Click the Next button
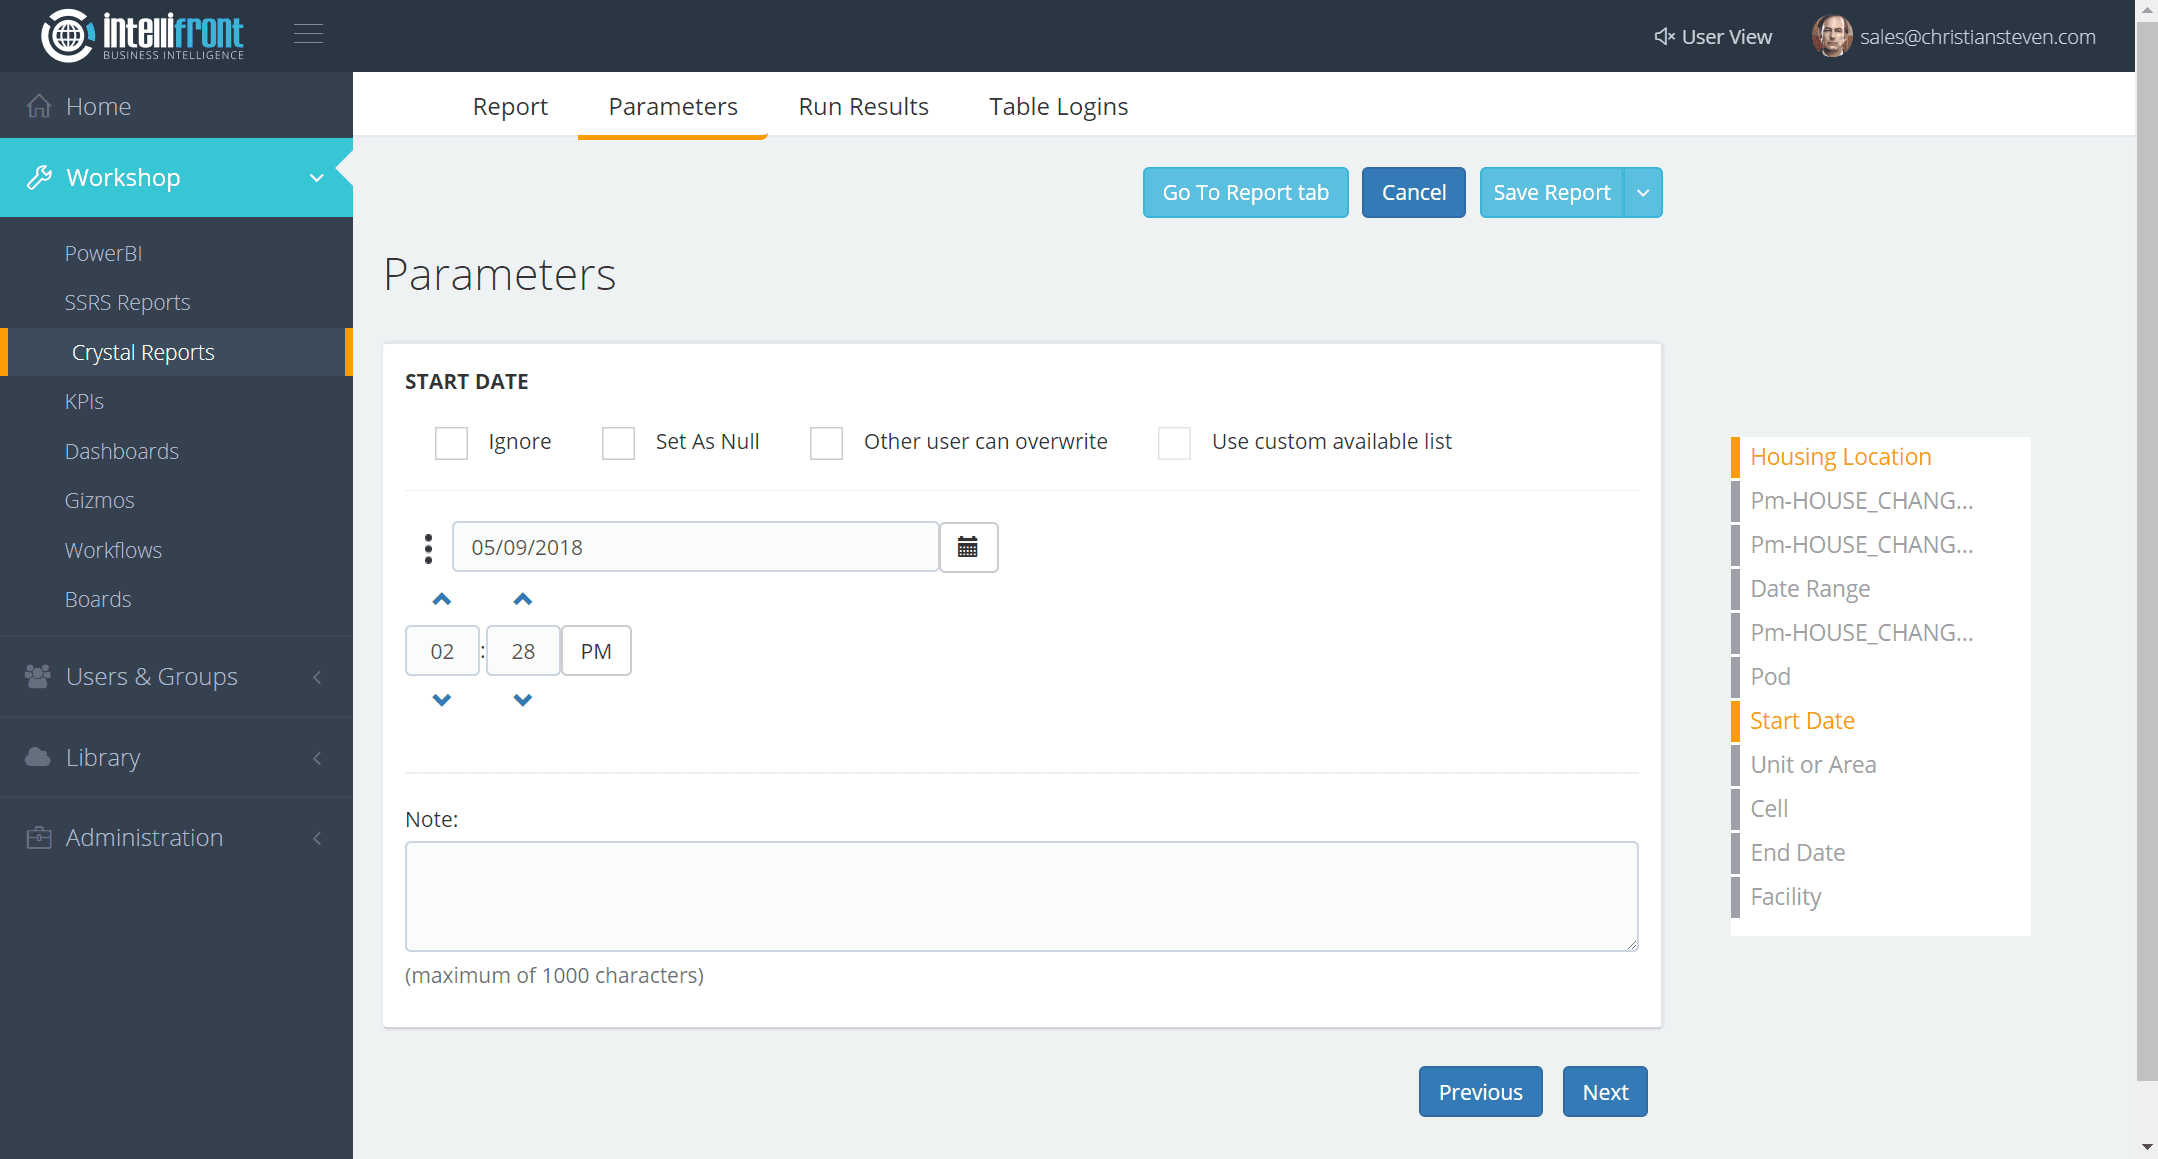The height and width of the screenshot is (1159, 2158). pos(1606,1092)
